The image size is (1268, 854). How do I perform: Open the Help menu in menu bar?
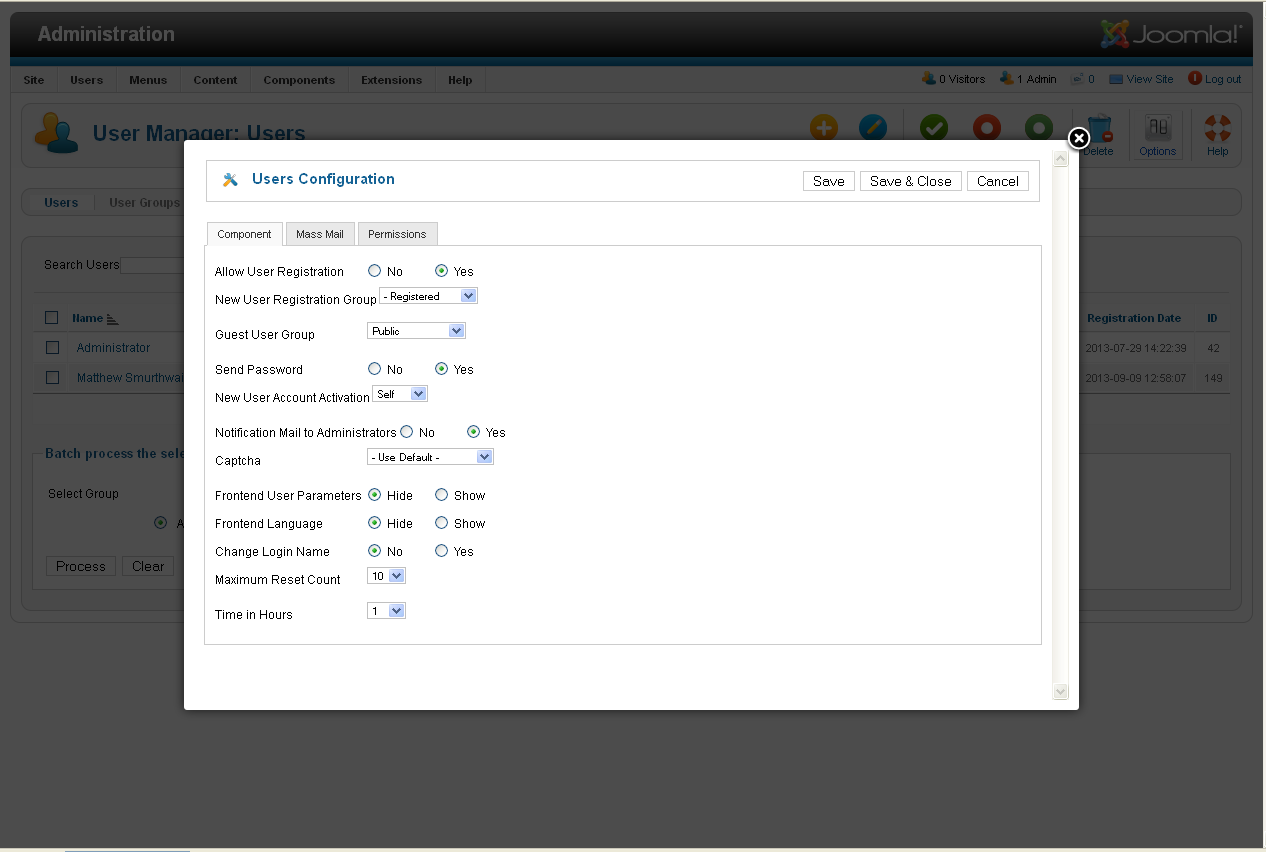pyautogui.click(x=460, y=80)
